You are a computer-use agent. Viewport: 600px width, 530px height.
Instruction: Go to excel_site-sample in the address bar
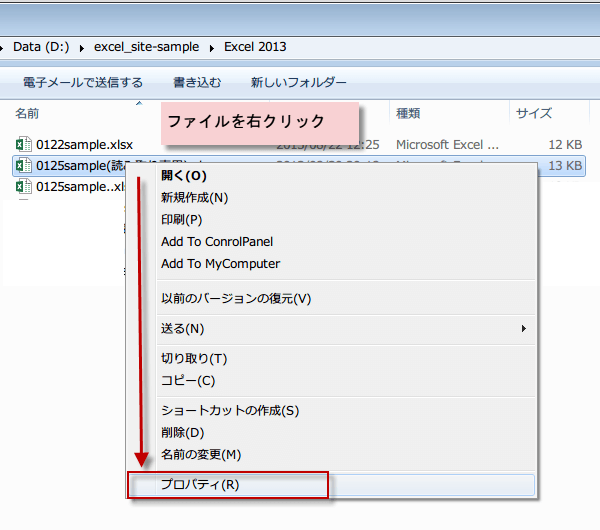[147, 47]
